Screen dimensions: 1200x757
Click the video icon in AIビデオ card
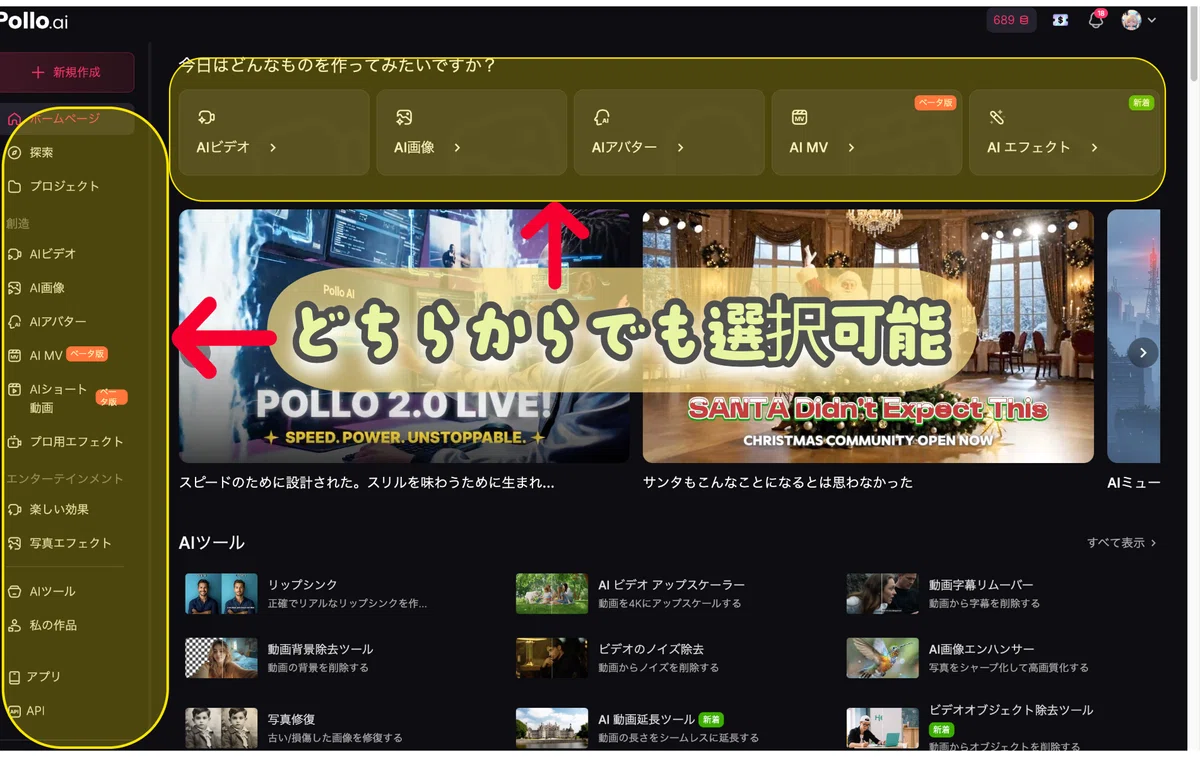(x=206, y=117)
